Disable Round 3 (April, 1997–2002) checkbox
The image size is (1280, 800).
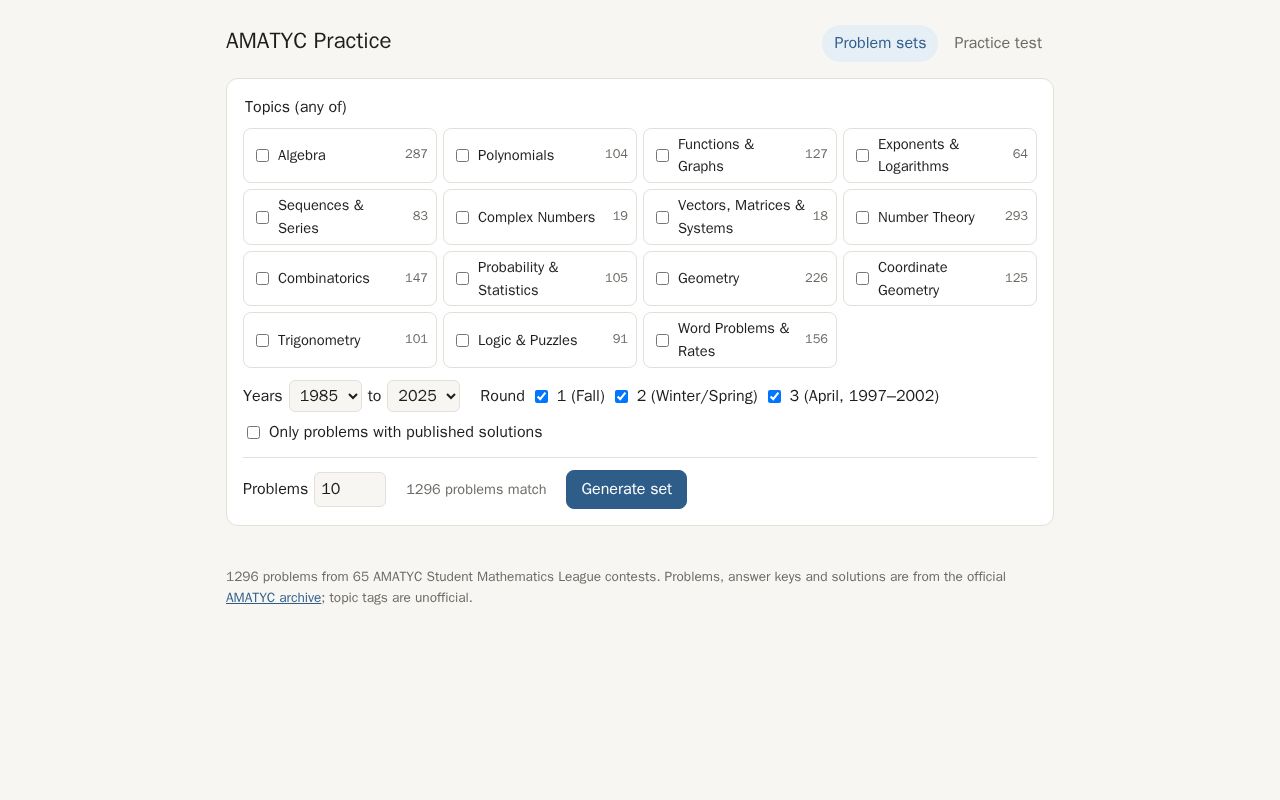point(774,396)
